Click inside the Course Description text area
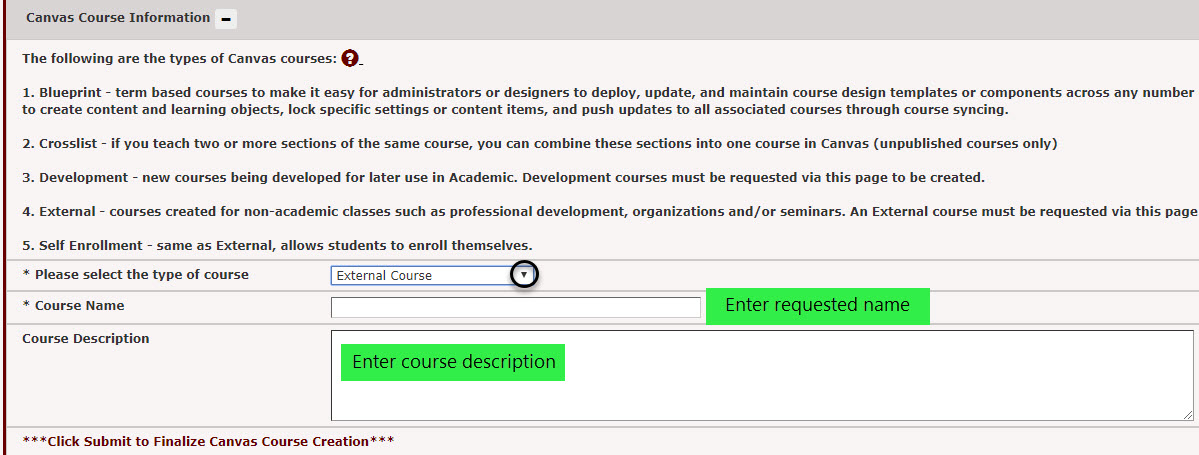1199x455 pixels. pos(762,375)
